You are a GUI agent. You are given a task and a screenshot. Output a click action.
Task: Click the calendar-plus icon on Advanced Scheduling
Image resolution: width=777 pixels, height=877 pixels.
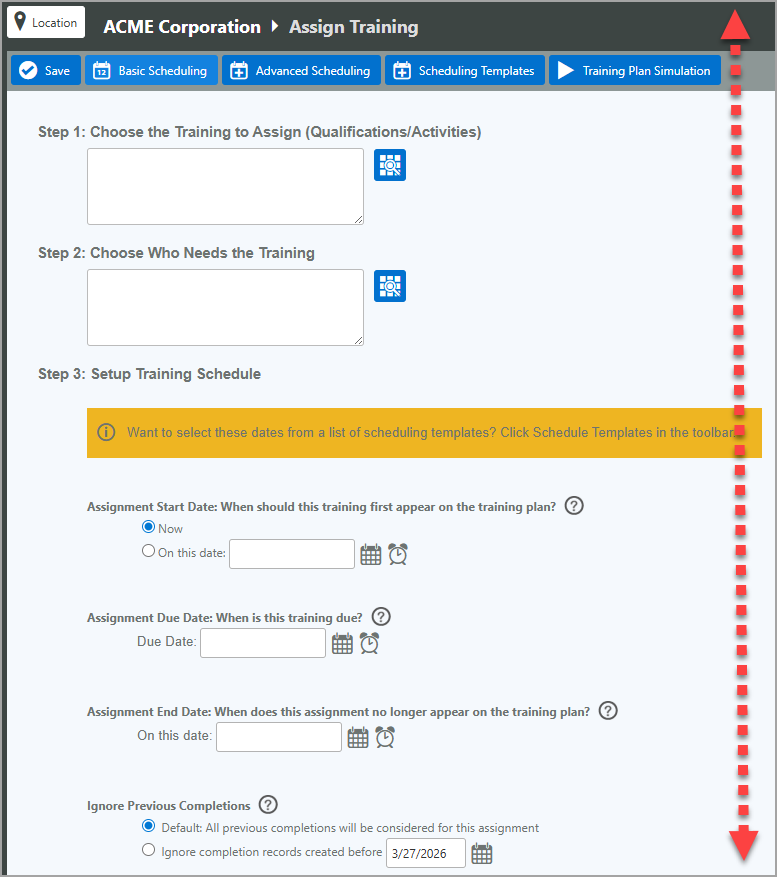(239, 70)
